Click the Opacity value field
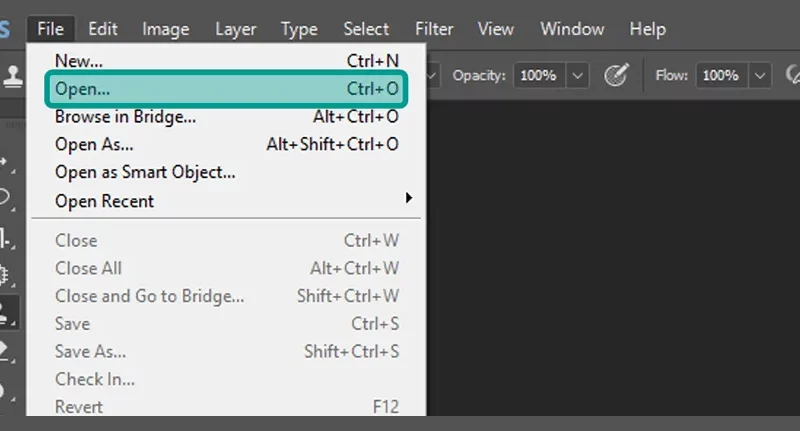 [539, 76]
